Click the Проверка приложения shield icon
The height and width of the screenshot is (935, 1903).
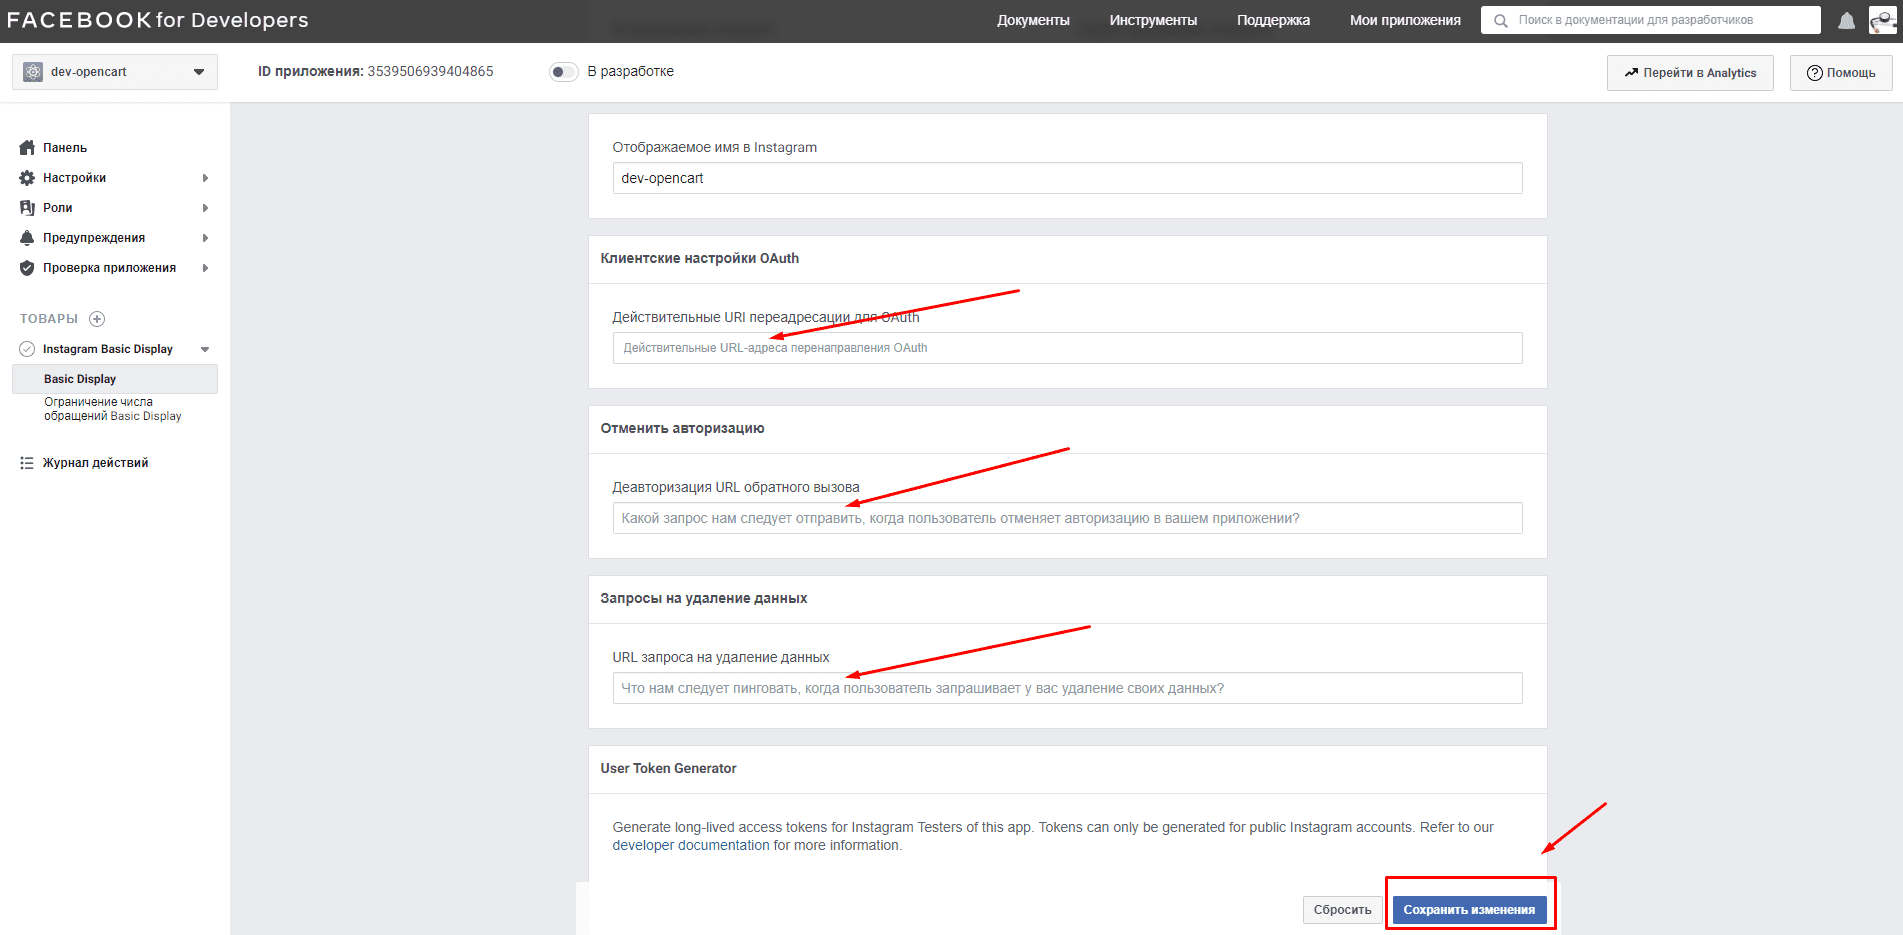(x=27, y=268)
